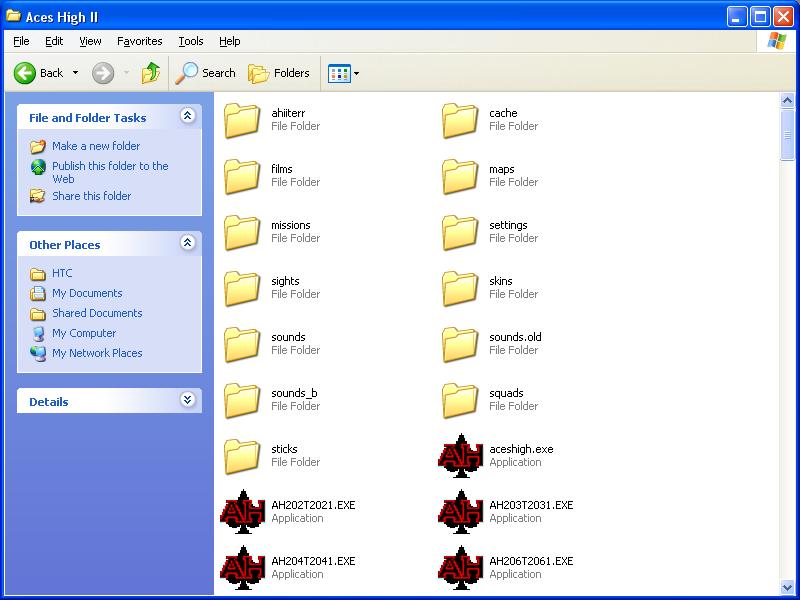Image resolution: width=800 pixels, height=600 pixels.
Task: Open My Documents from Other Places
Action: (87, 293)
